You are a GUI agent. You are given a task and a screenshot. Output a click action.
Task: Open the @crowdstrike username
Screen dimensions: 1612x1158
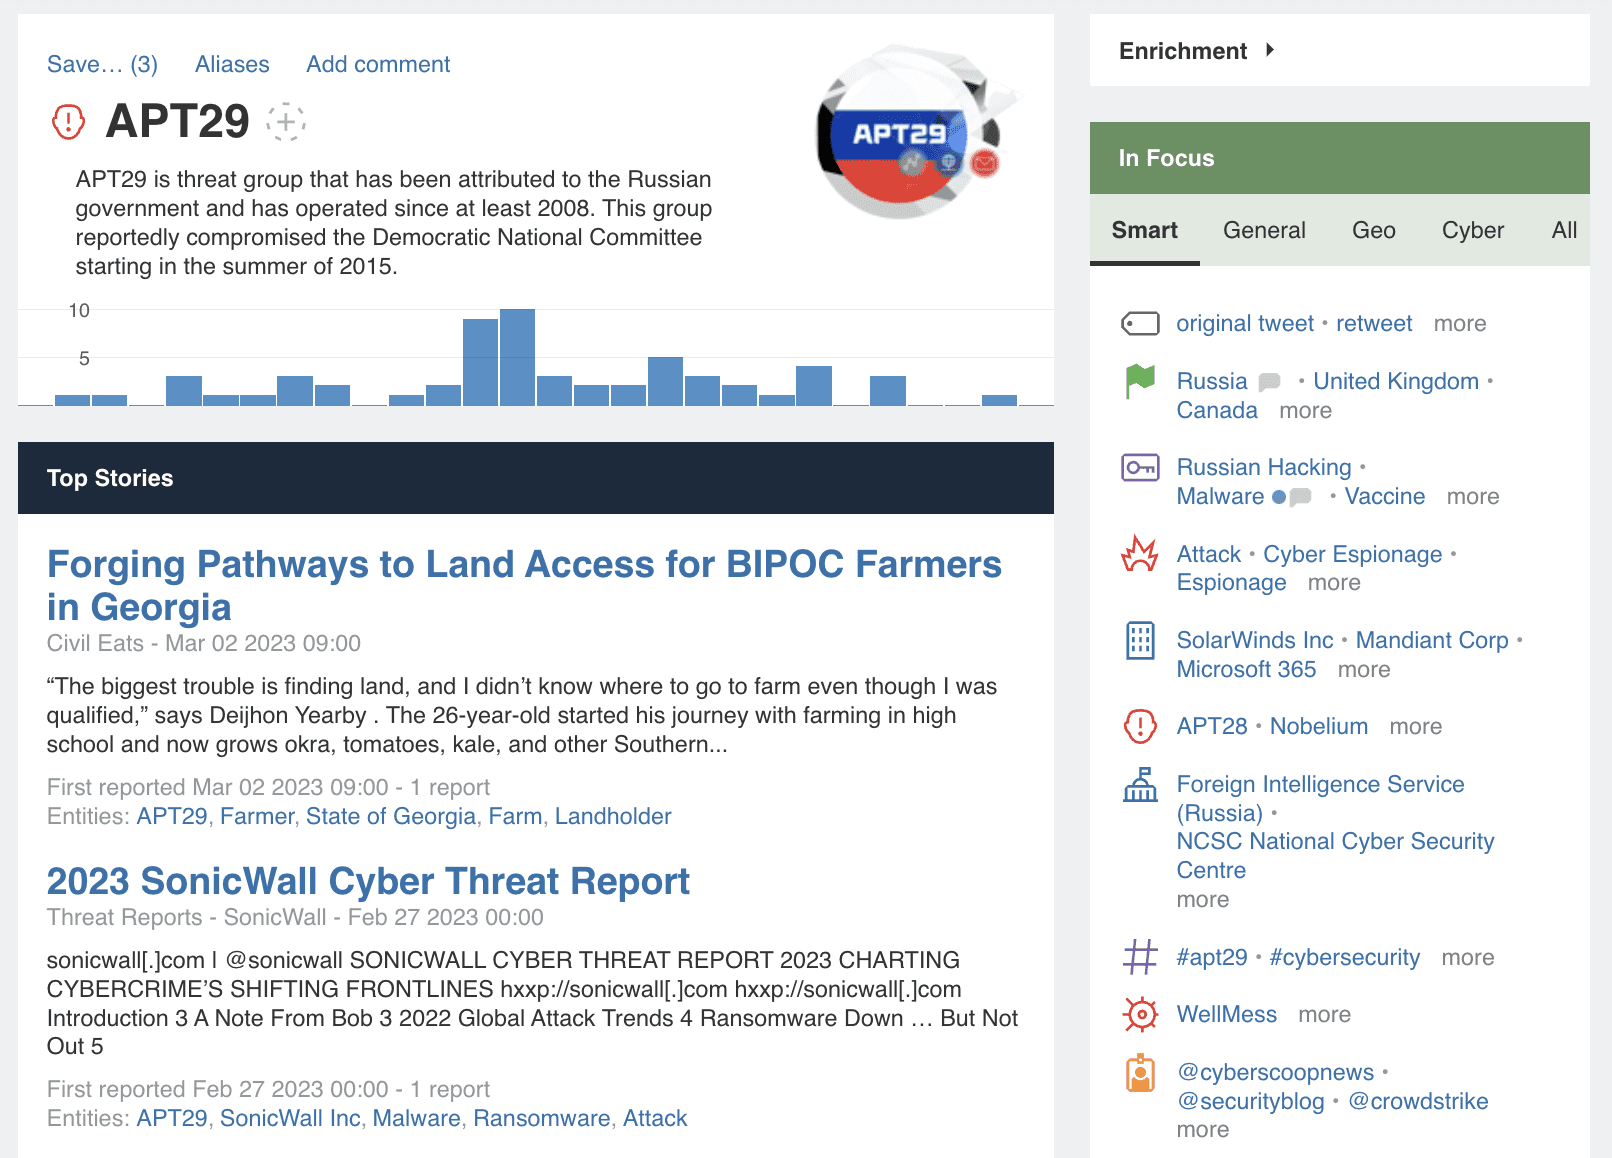1418,1101
